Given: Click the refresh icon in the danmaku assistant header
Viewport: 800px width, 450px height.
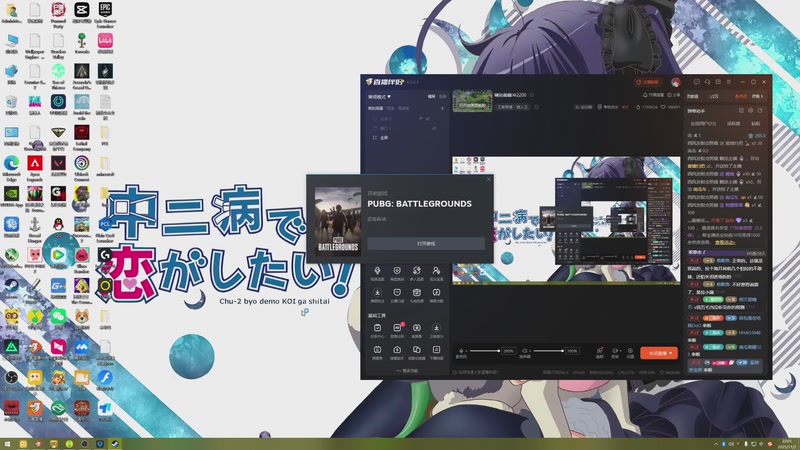Looking at the screenshot, I should point(760,111).
